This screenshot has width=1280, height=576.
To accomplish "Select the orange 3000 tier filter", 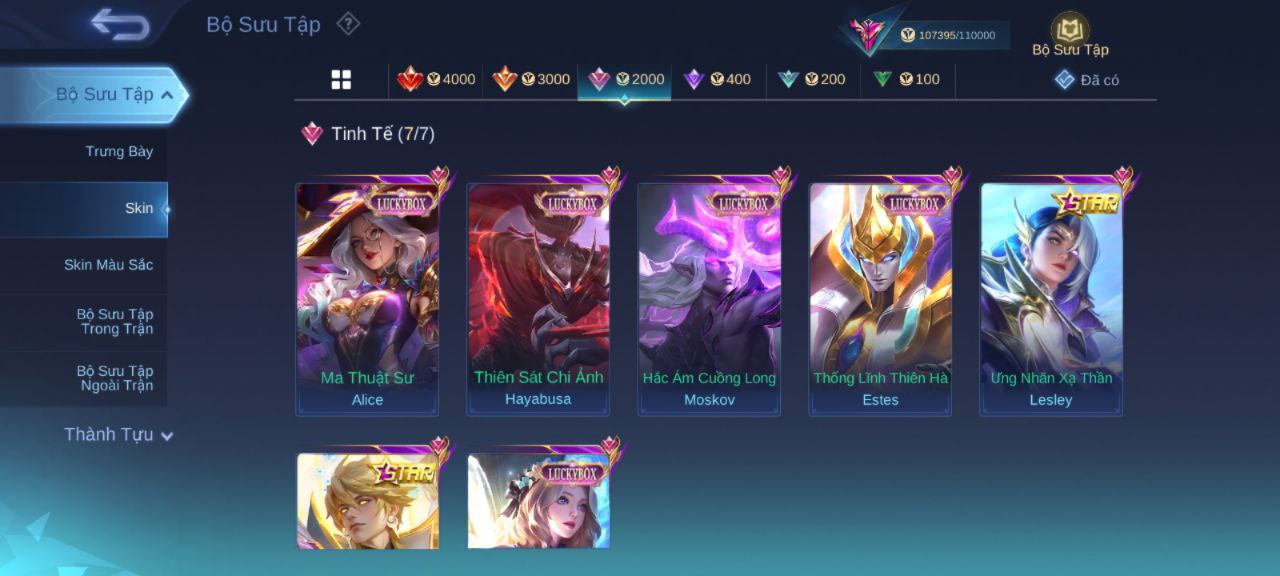I will pyautogui.click(x=530, y=79).
